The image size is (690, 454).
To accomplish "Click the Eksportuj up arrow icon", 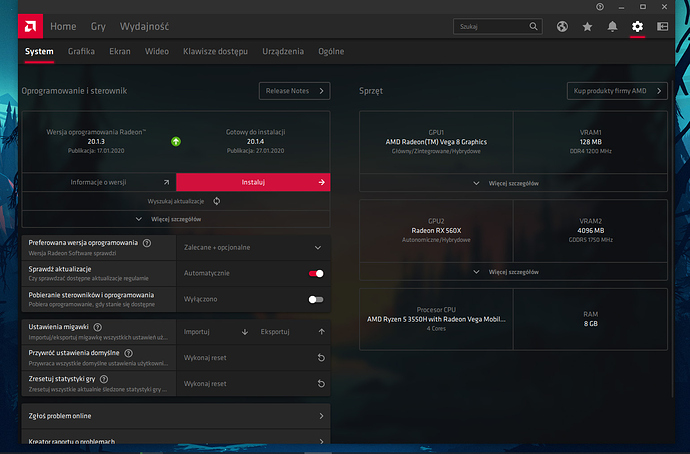I will 322,332.
